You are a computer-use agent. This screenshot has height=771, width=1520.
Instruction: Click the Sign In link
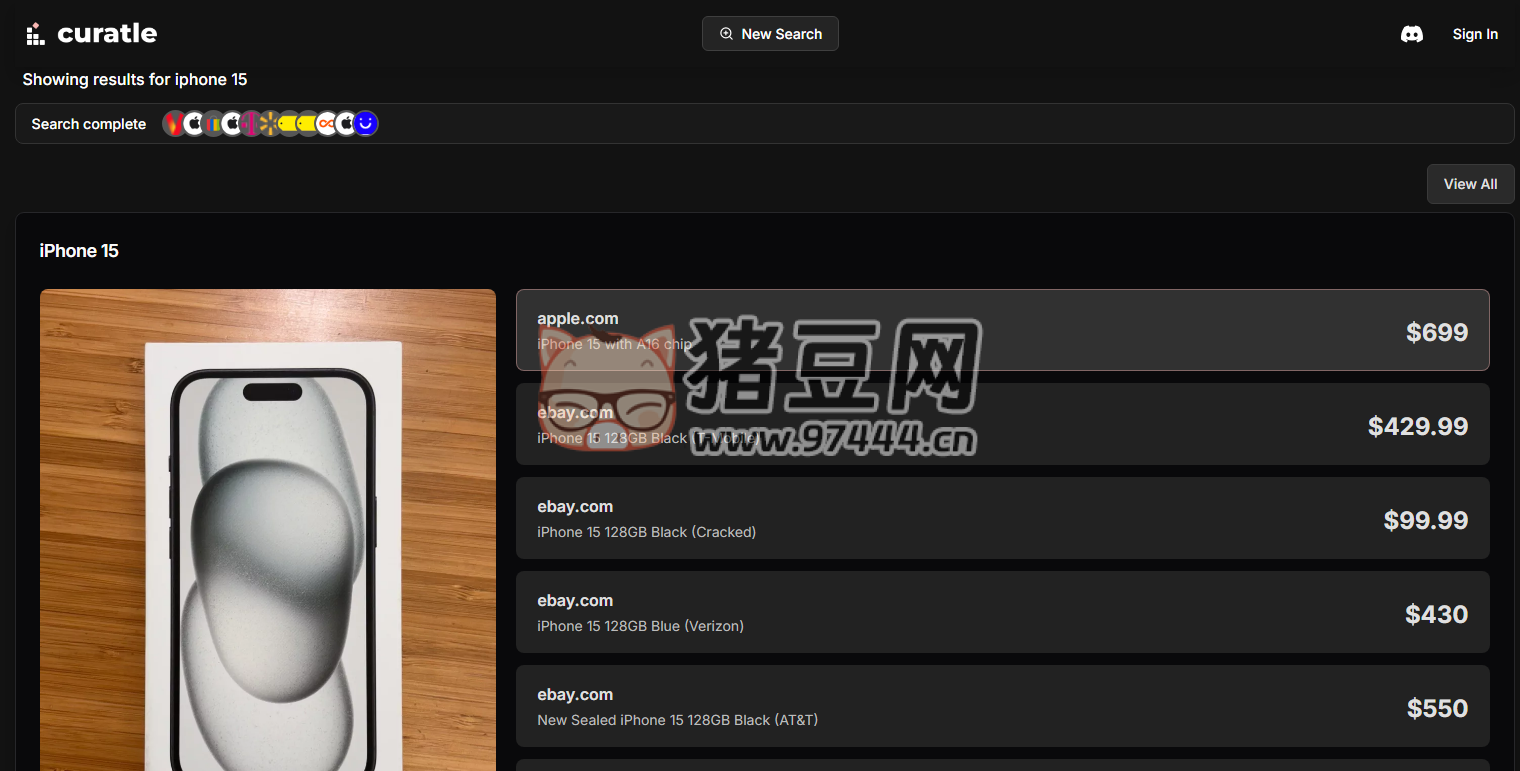click(x=1474, y=34)
